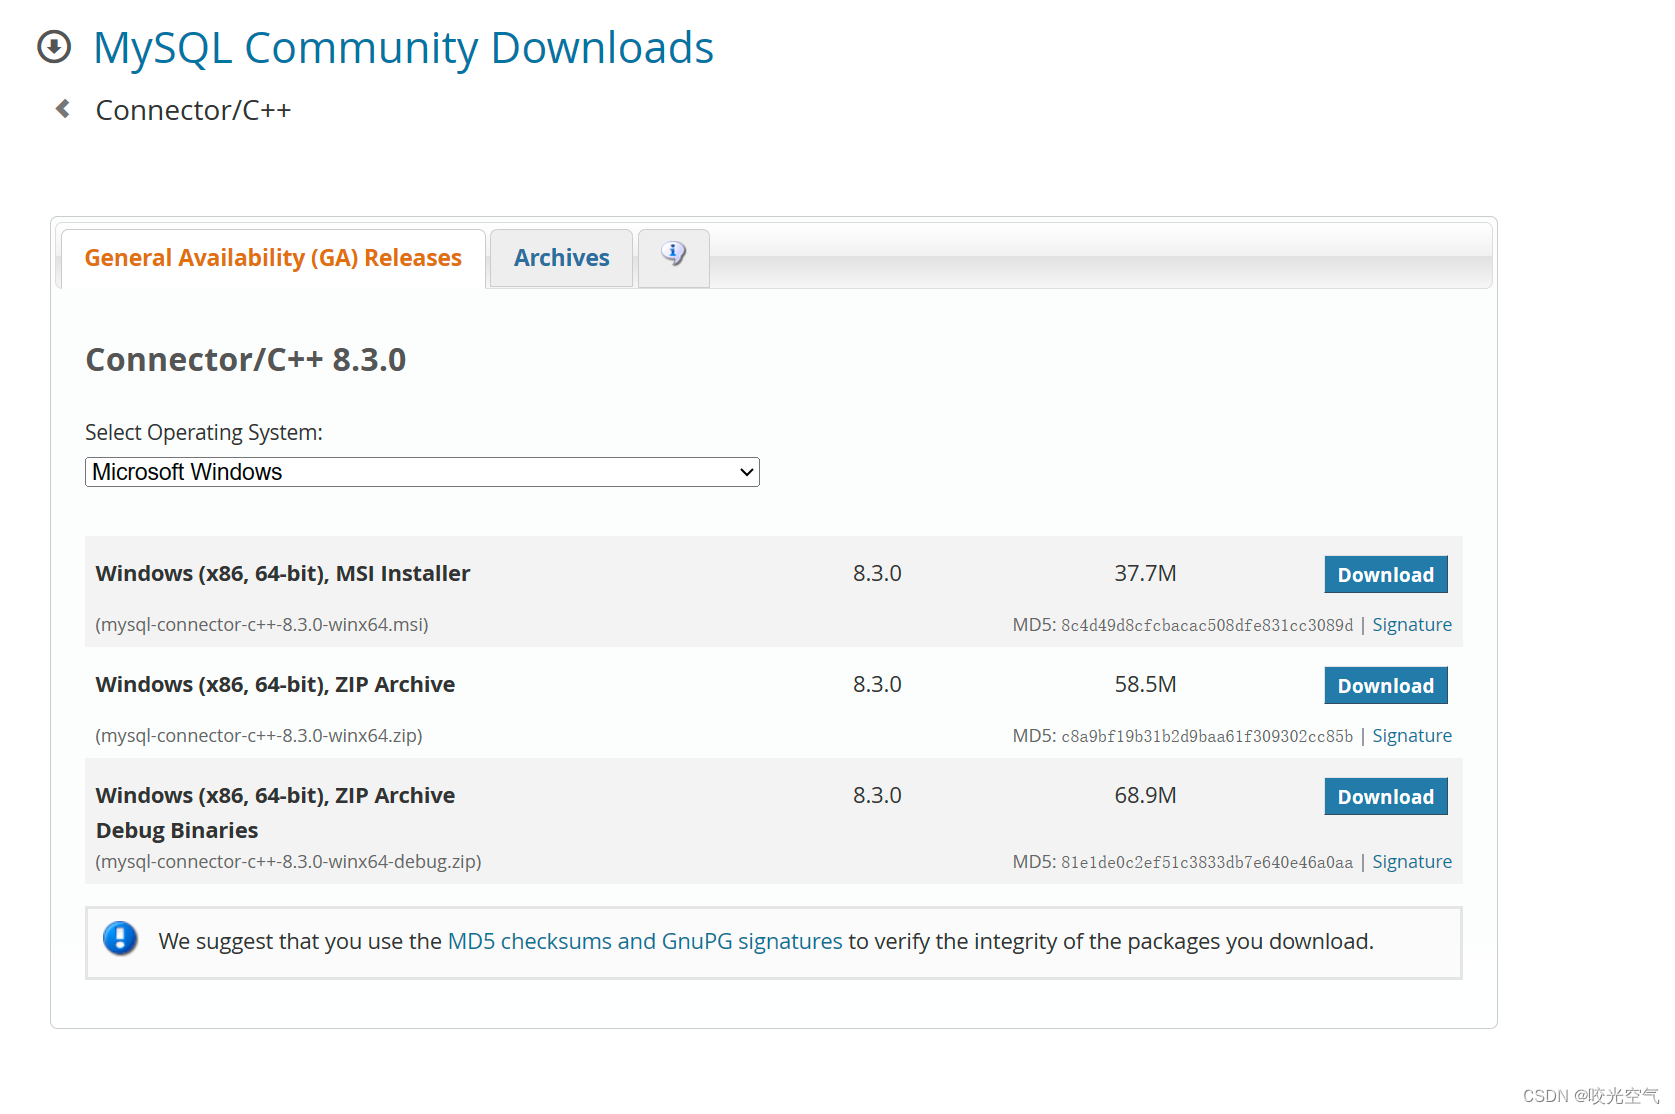
Task: Click MD5 hash c8a9bf19b31b2d9baa61f309302cc85b
Action: 1207,737
